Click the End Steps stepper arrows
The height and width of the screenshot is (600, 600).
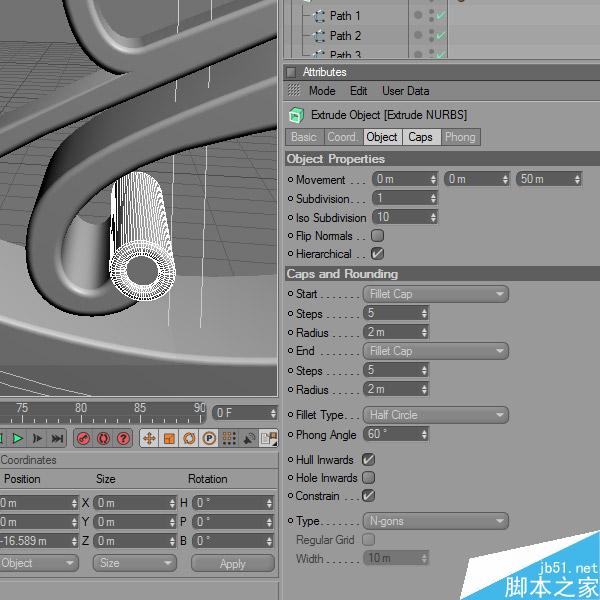click(x=424, y=370)
